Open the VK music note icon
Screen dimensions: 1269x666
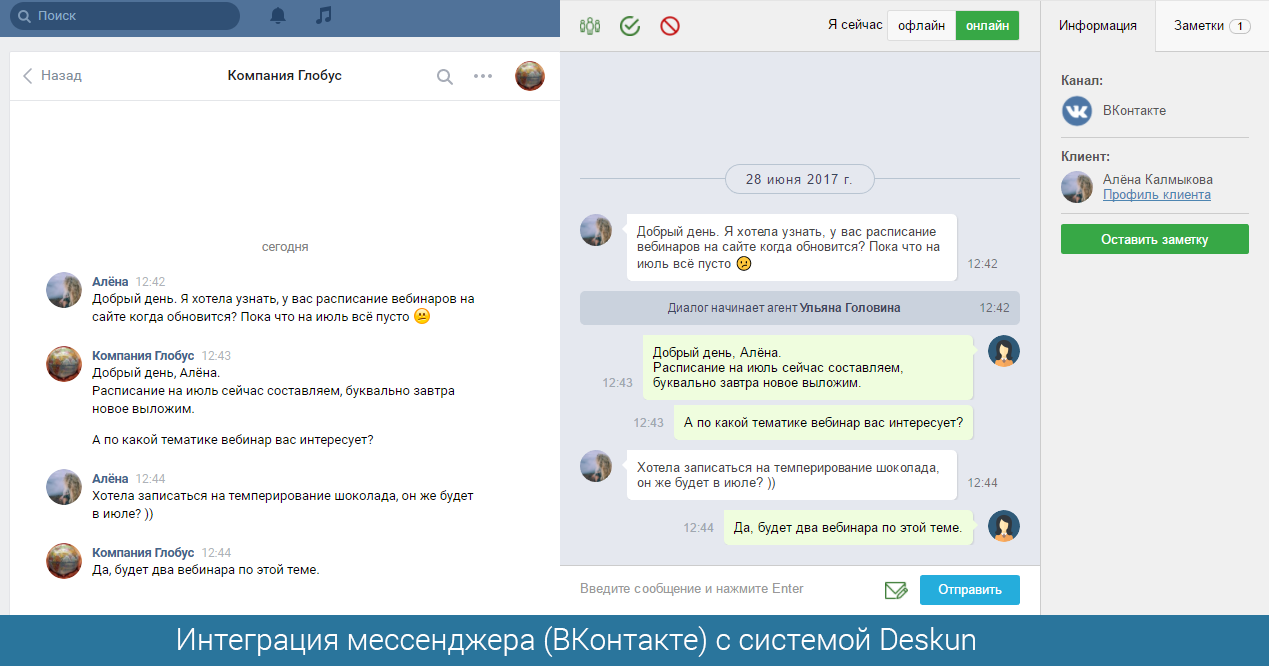(x=323, y=15)
